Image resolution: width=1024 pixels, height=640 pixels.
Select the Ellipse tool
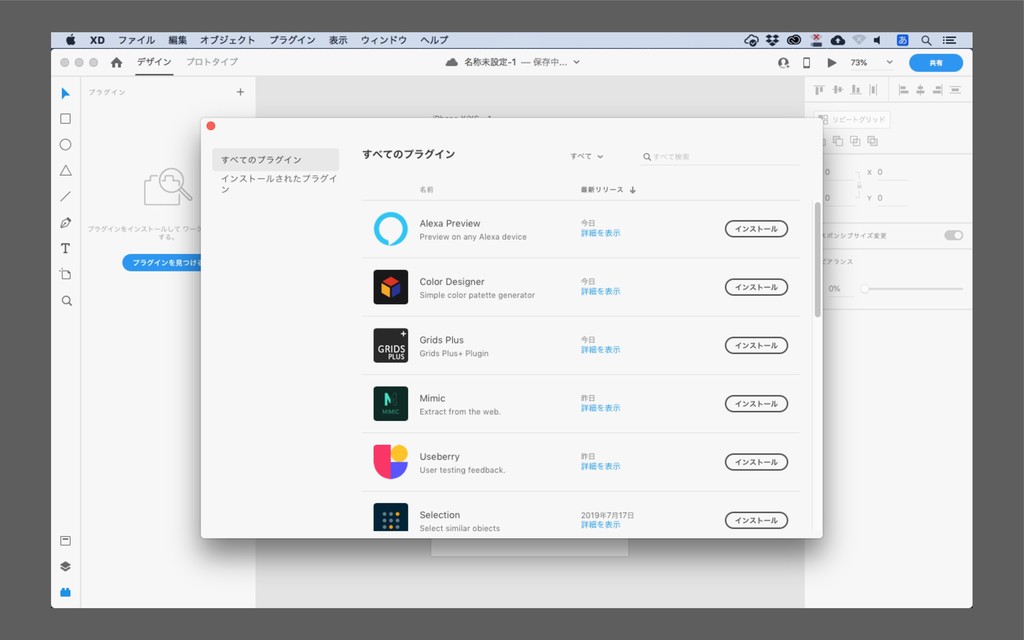point(65,144)
